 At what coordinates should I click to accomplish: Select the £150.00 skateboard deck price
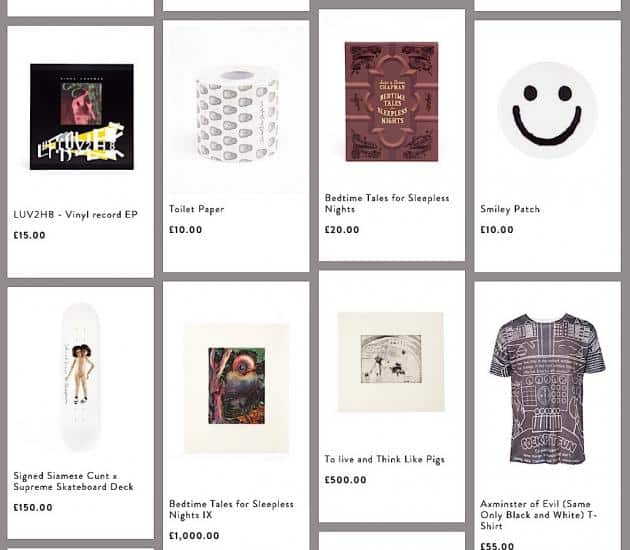click(x=33, y=507)
